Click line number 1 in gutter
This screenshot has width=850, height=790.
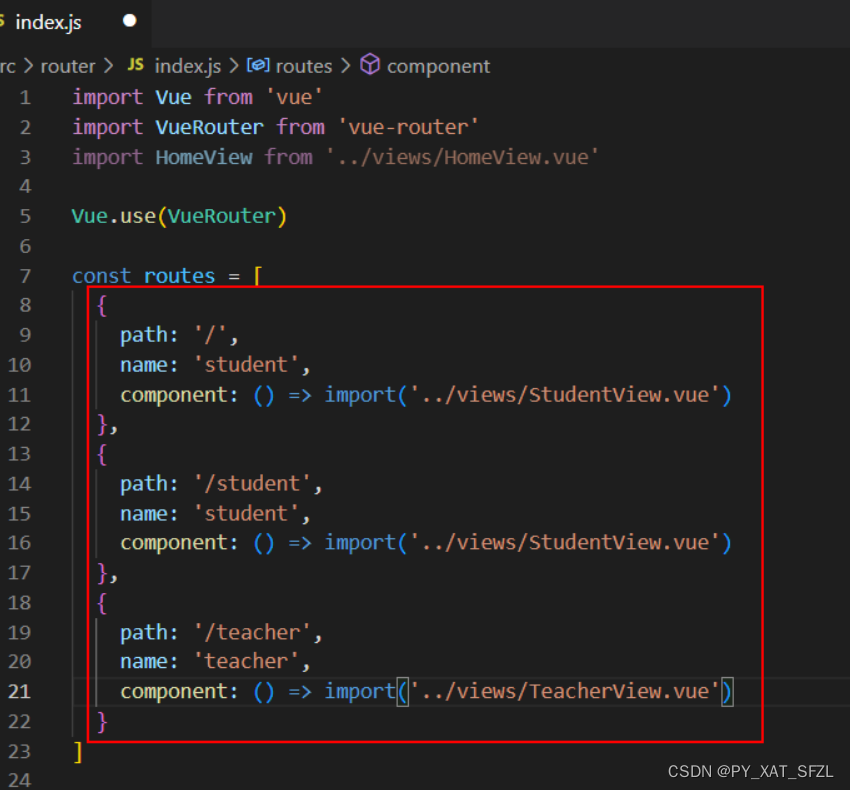pos(25,98)
